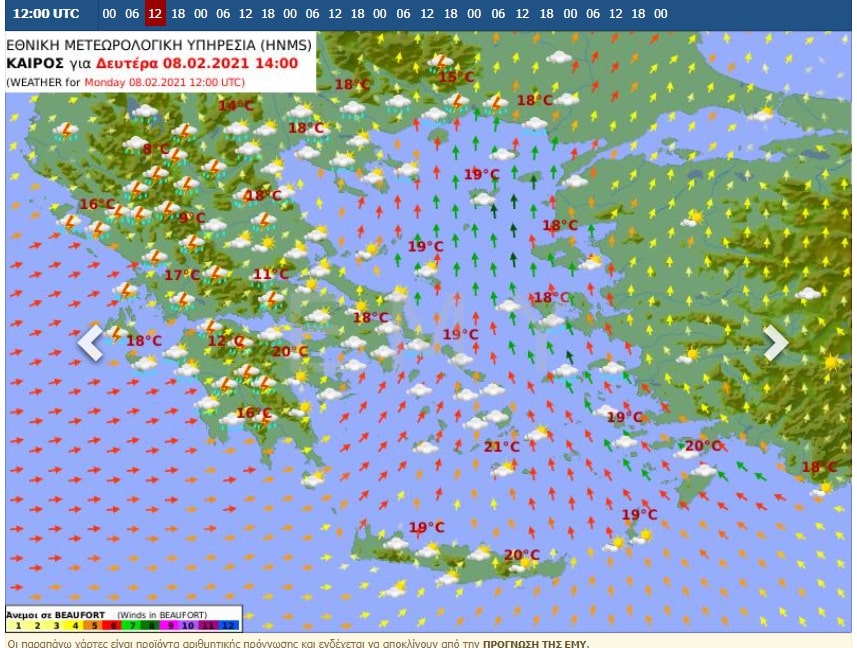Choose the 18 step right after highlighted 12
Image resolution: width=857 pixels, height=648 pixels.
click(178, 14)
